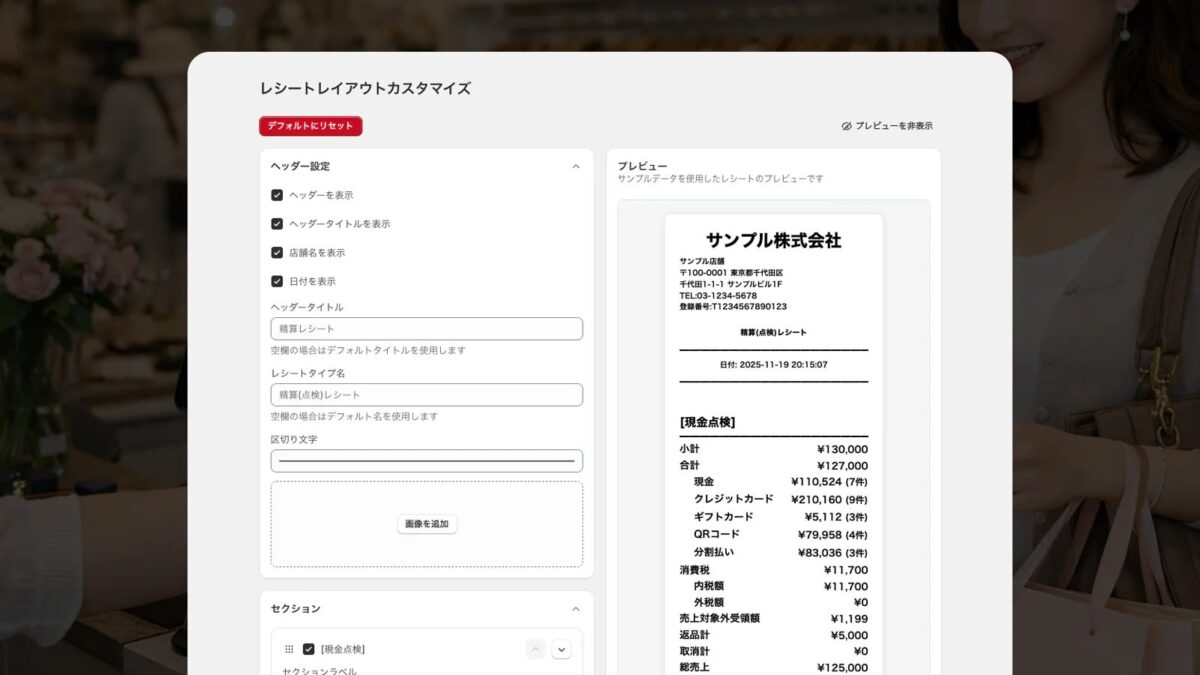Viewport: 1200px width, 675px height.
Task: Move the 現金点検 section up
Action: [x=535, y=648]
